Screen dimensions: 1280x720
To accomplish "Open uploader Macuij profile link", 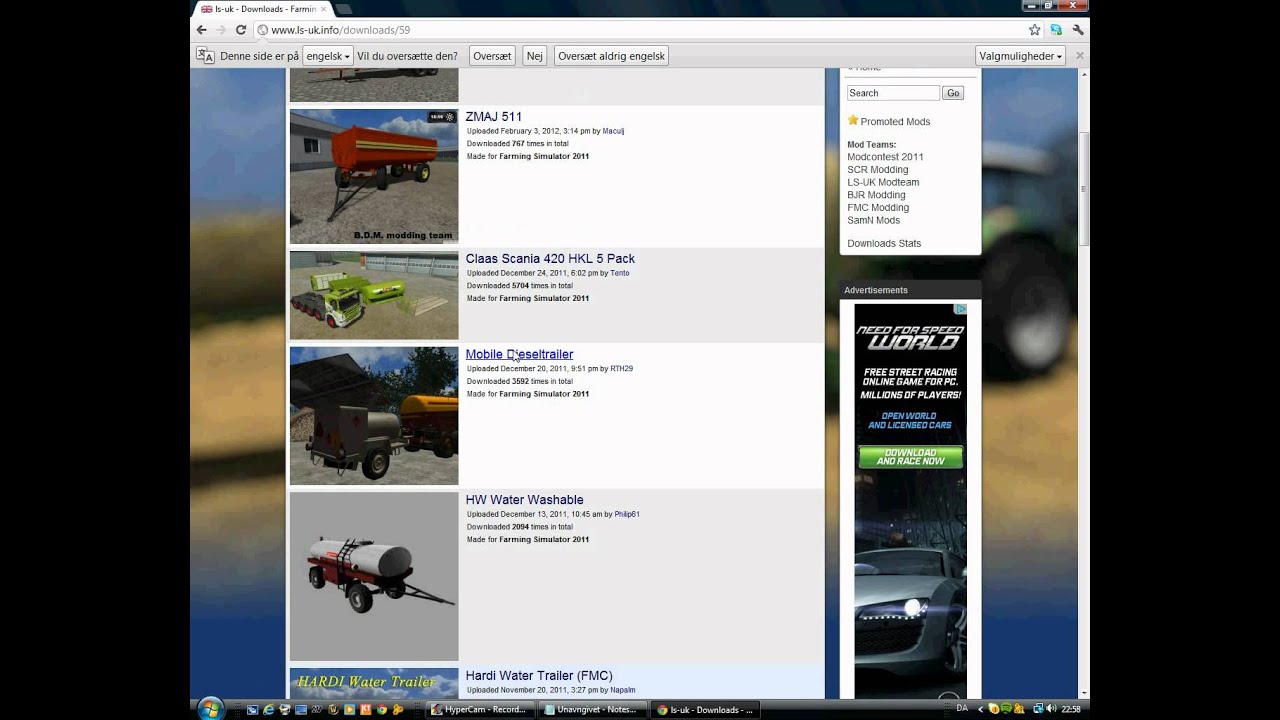I will click(613, 131).
